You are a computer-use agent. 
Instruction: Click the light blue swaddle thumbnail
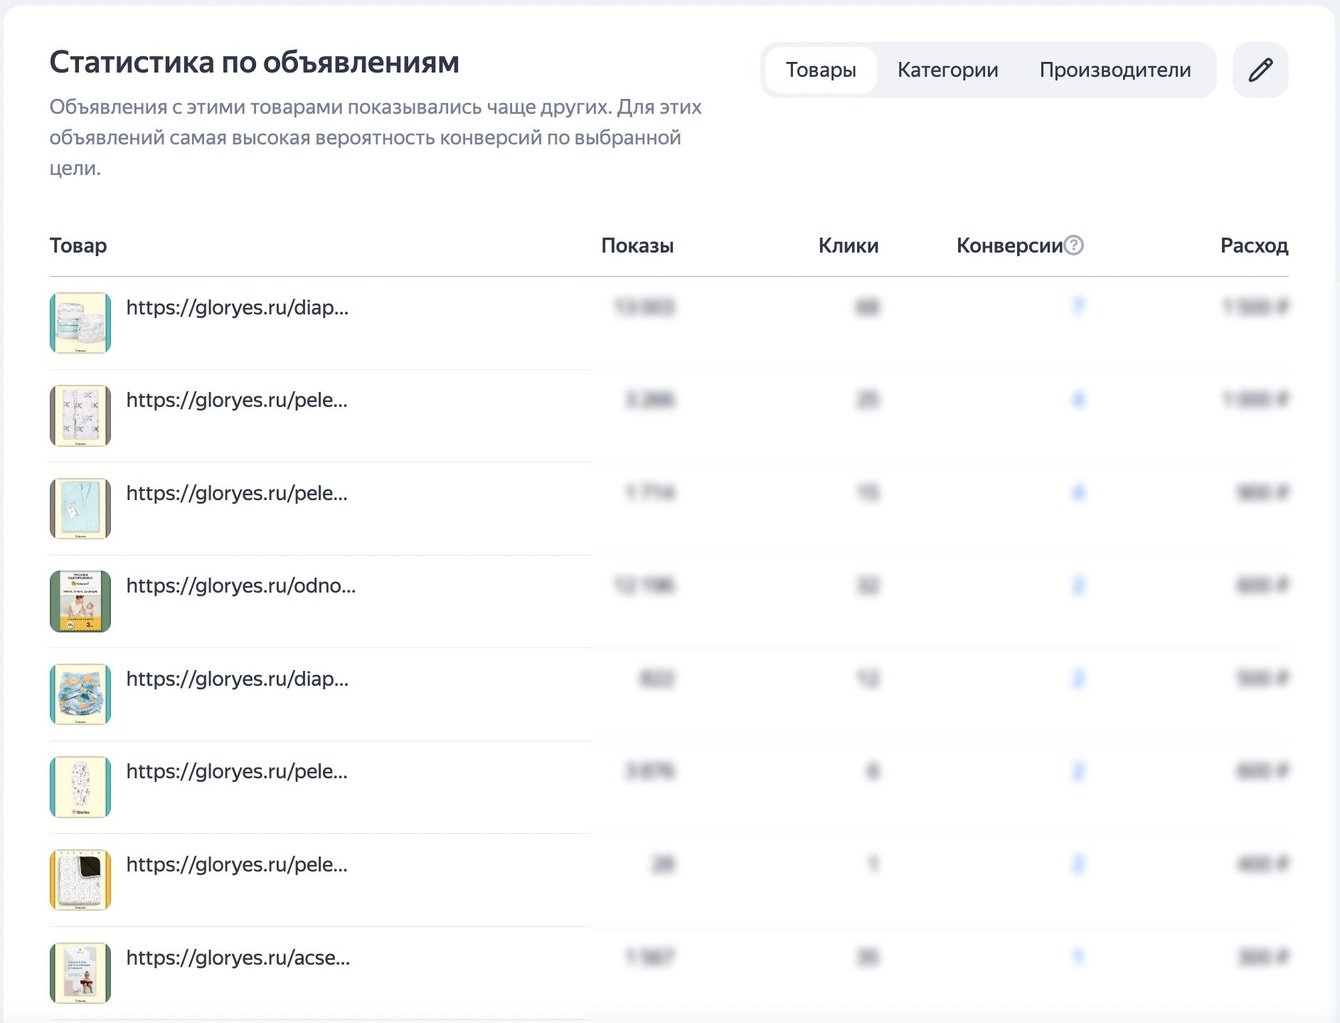80,509
